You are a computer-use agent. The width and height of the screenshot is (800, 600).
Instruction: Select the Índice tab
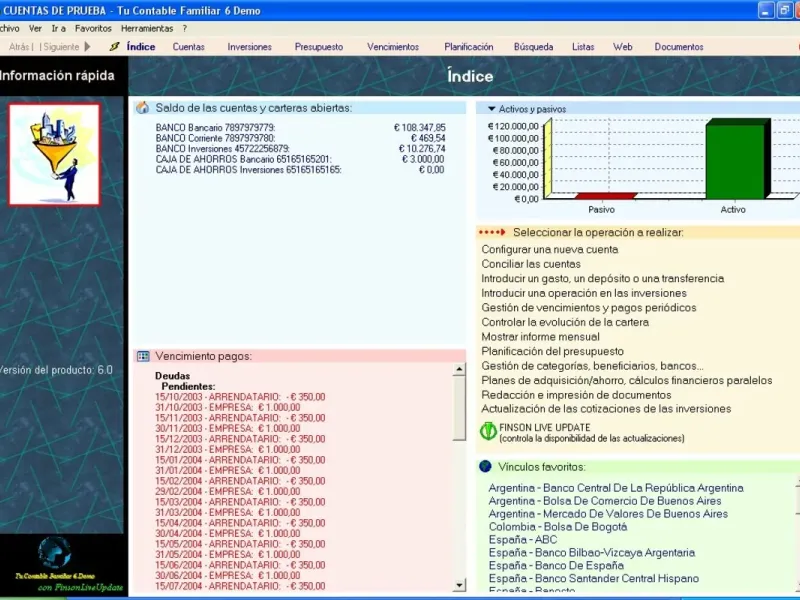coord(141,47)
